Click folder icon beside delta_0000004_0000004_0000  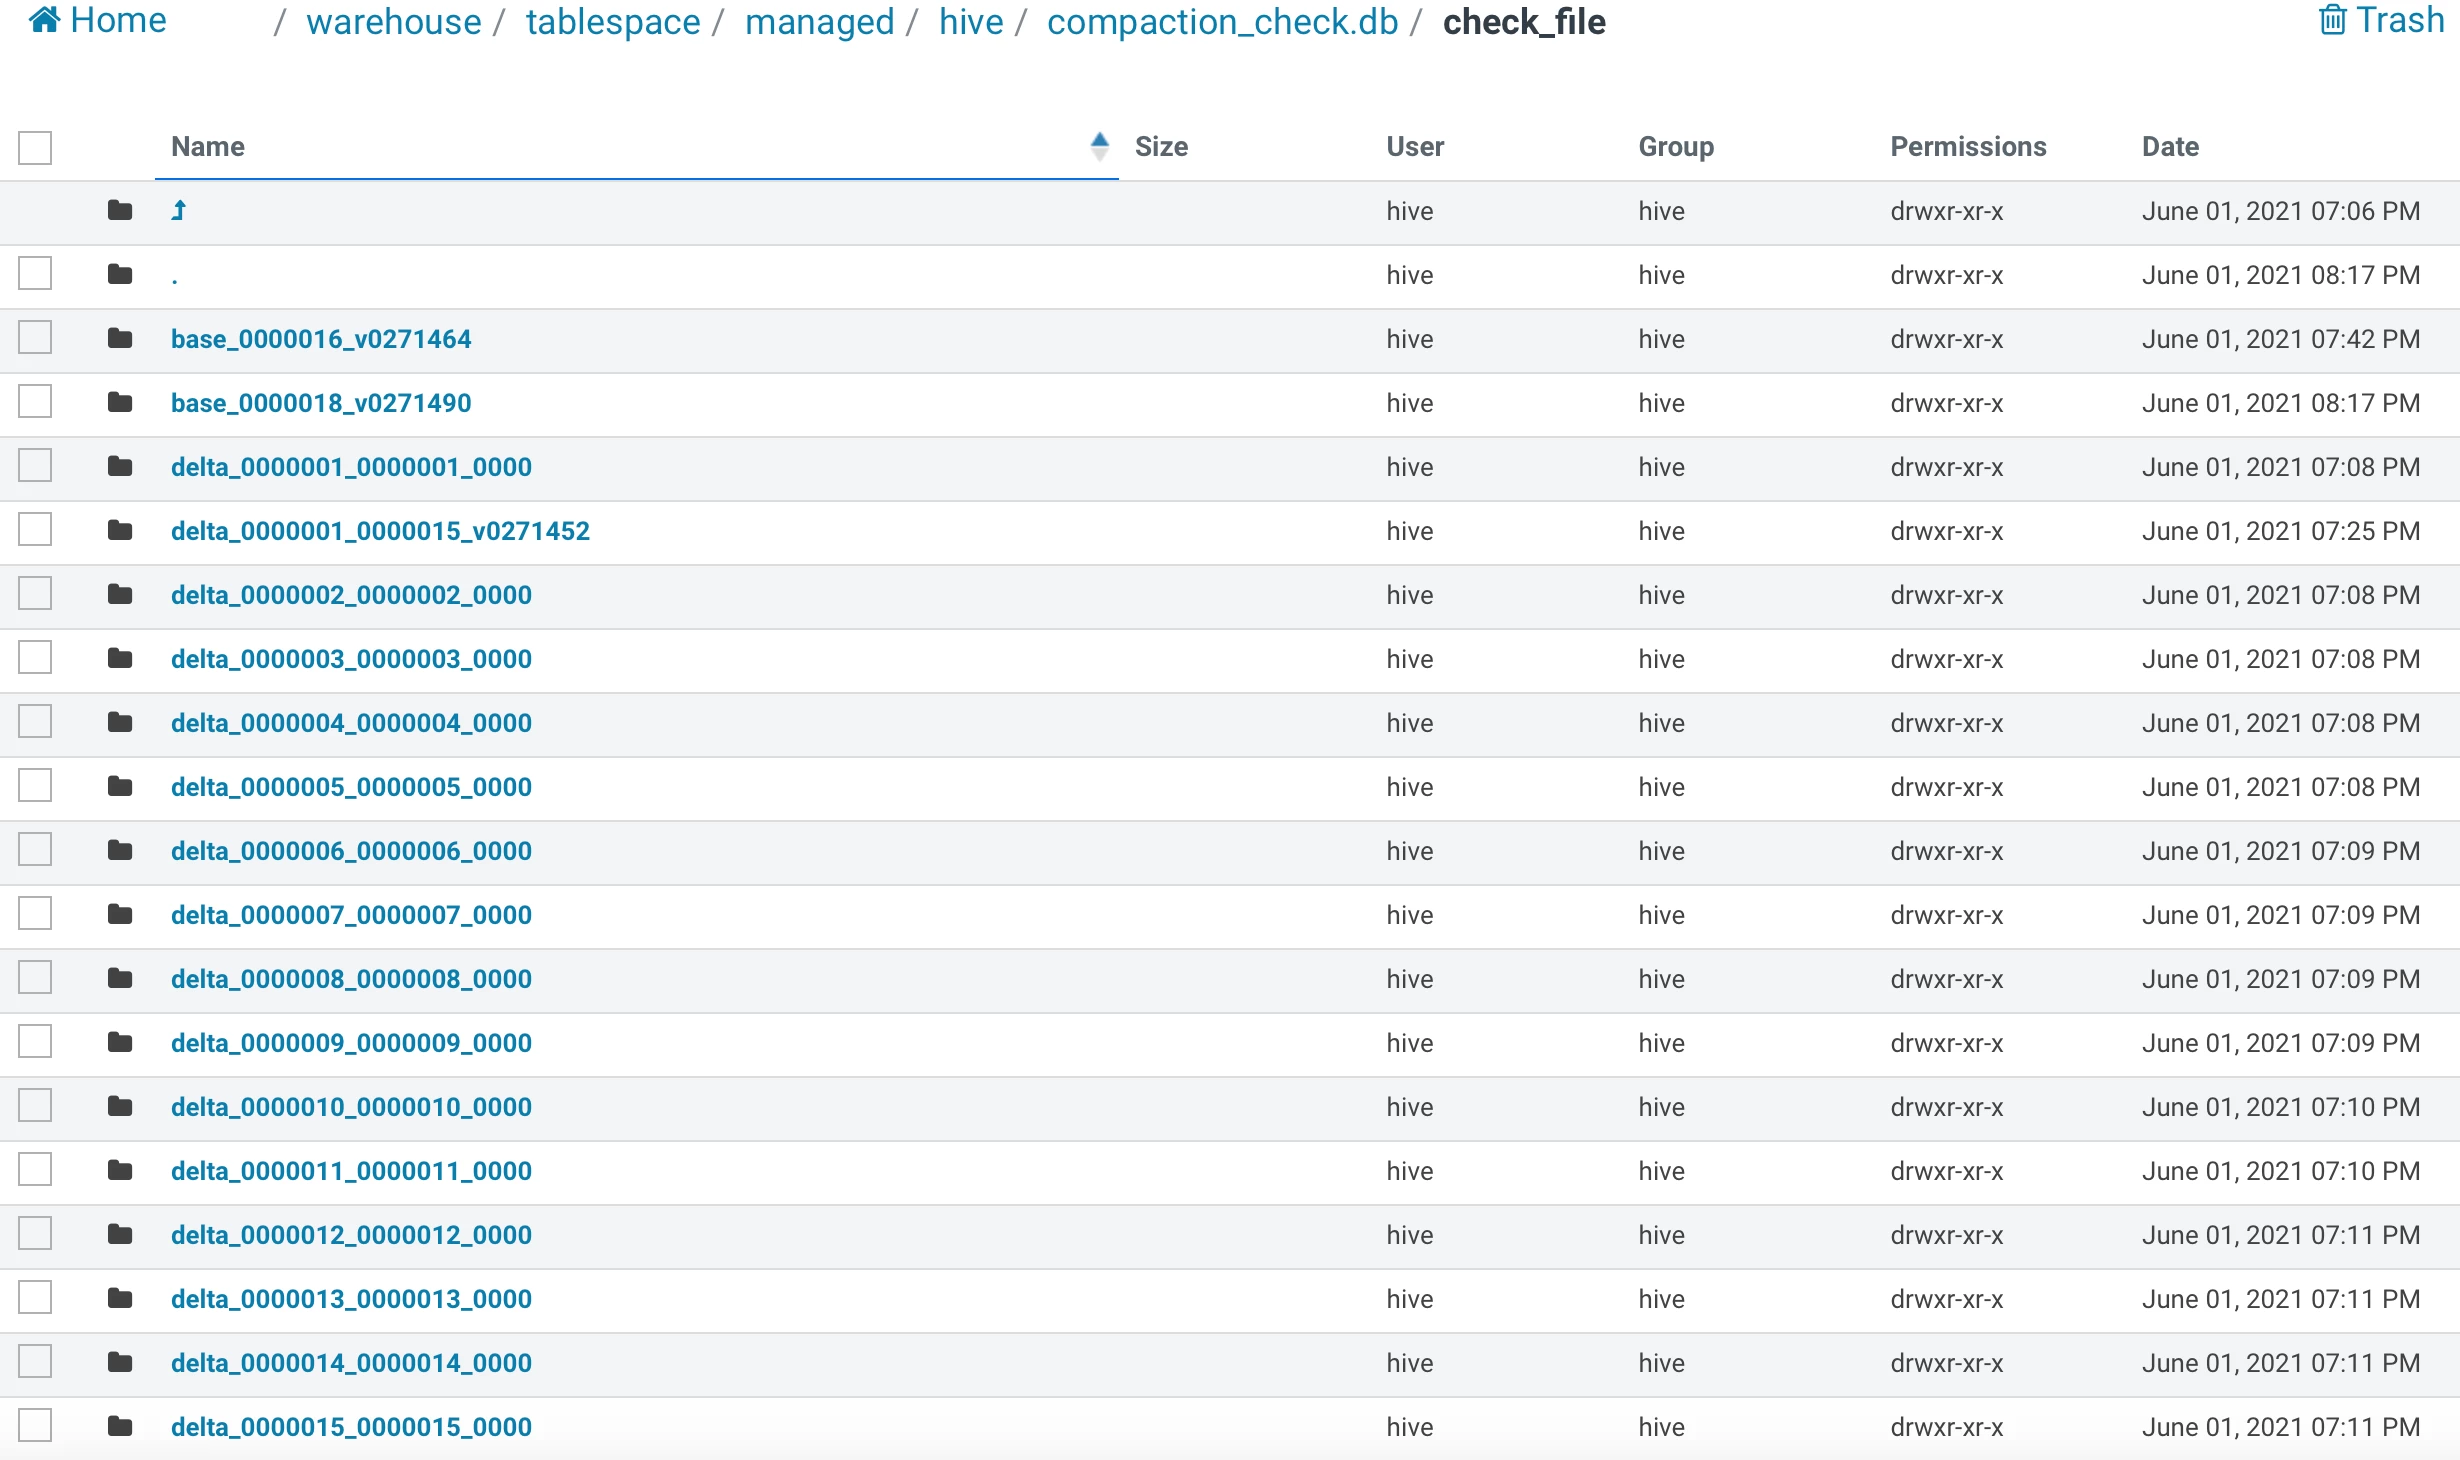120,722
